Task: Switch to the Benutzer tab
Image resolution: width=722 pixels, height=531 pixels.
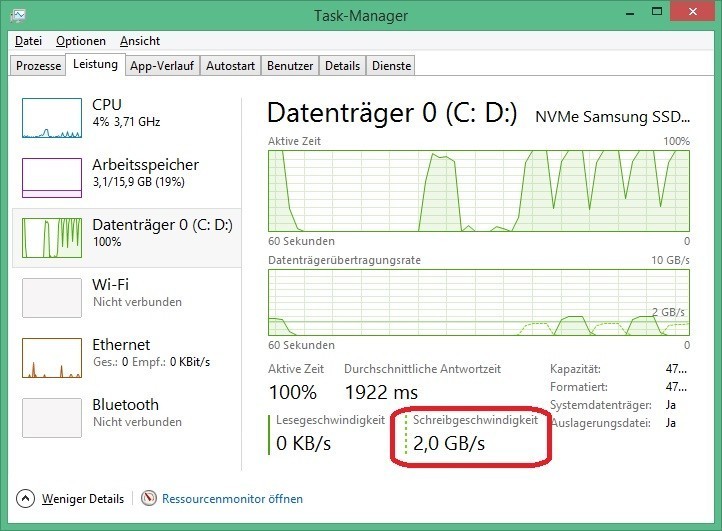Action: point(291,66)
